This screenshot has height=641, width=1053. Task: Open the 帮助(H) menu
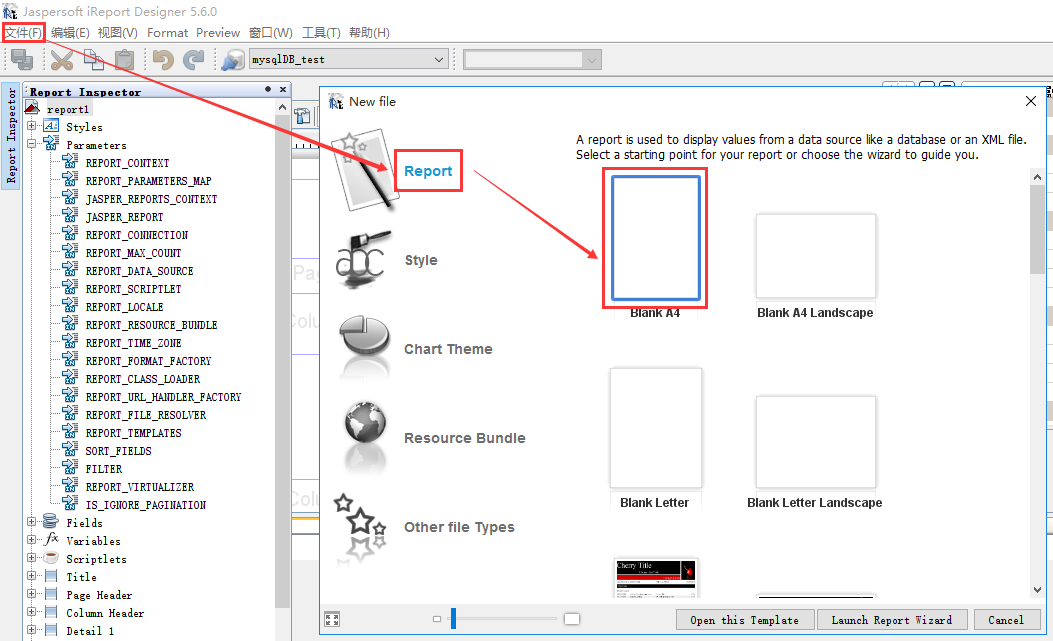coord(369,32)
